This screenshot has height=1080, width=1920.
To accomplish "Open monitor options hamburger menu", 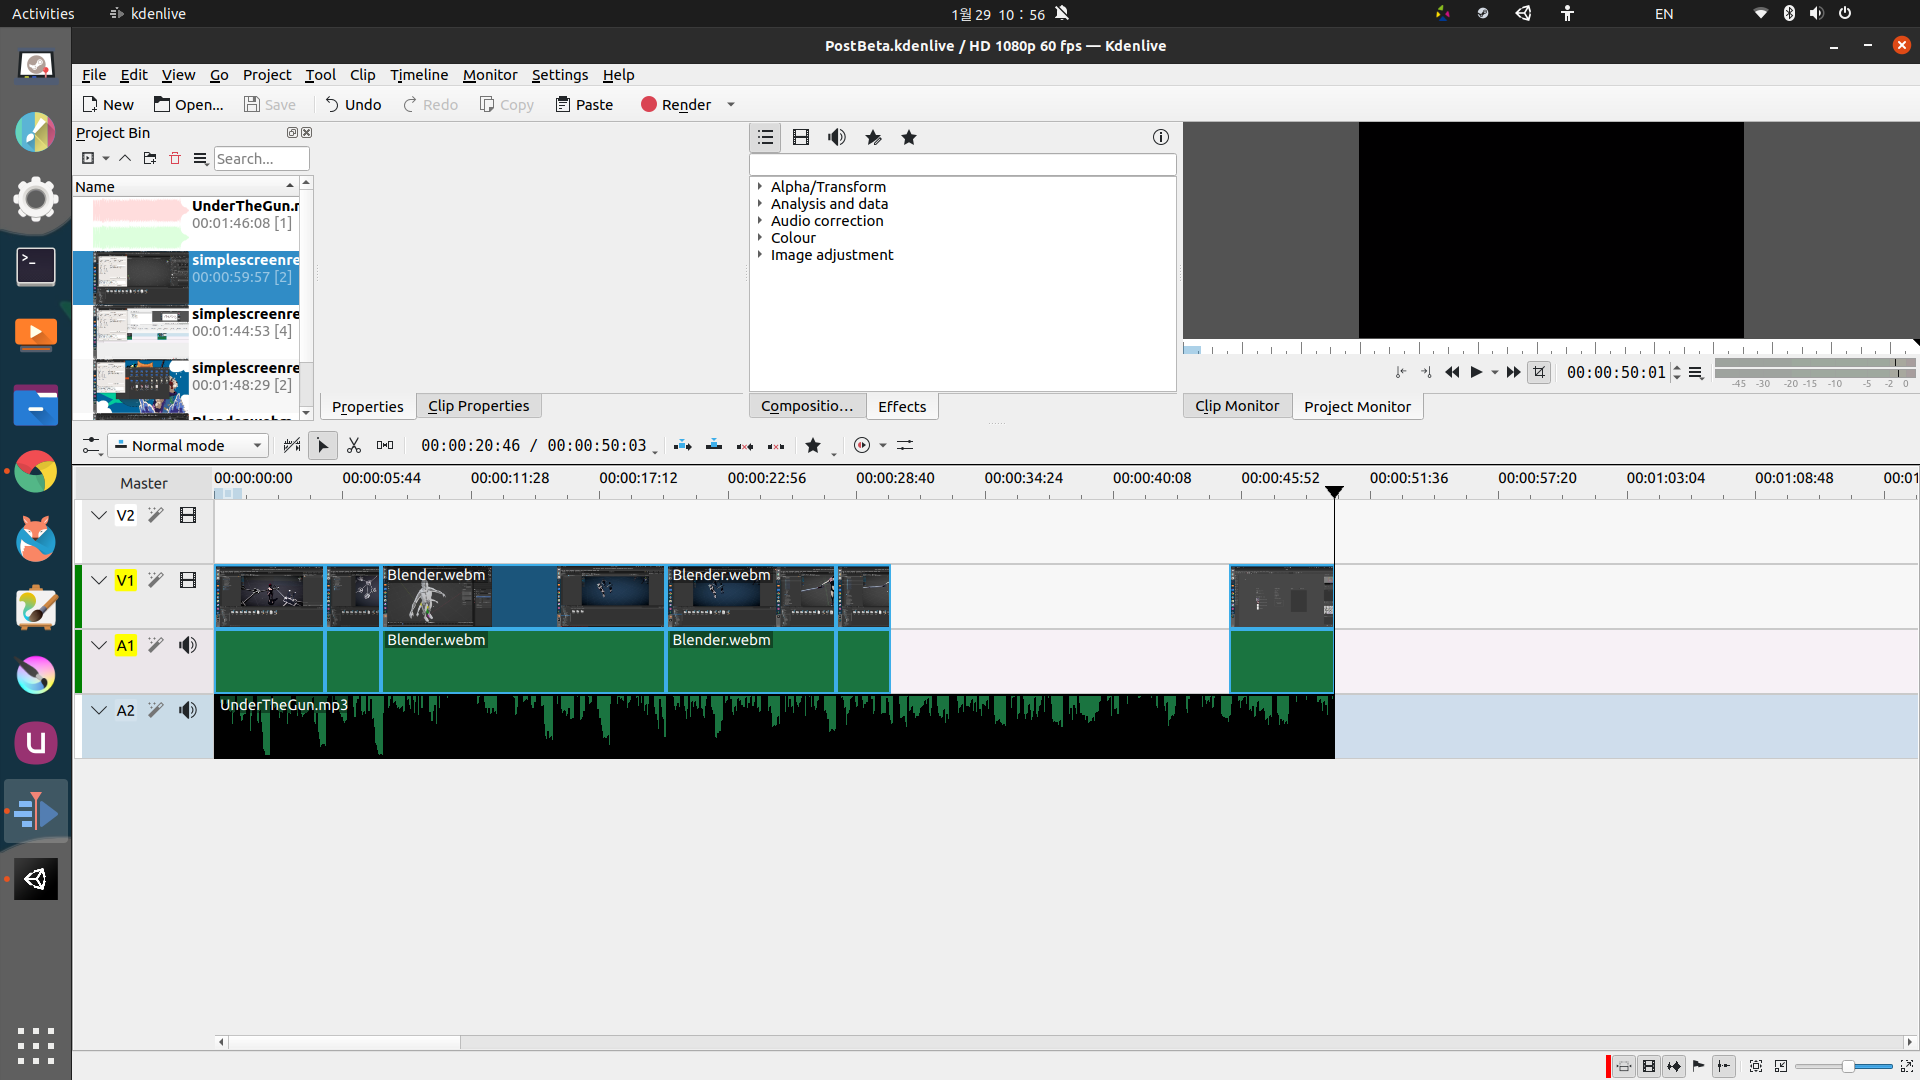I will (1696, 372).
